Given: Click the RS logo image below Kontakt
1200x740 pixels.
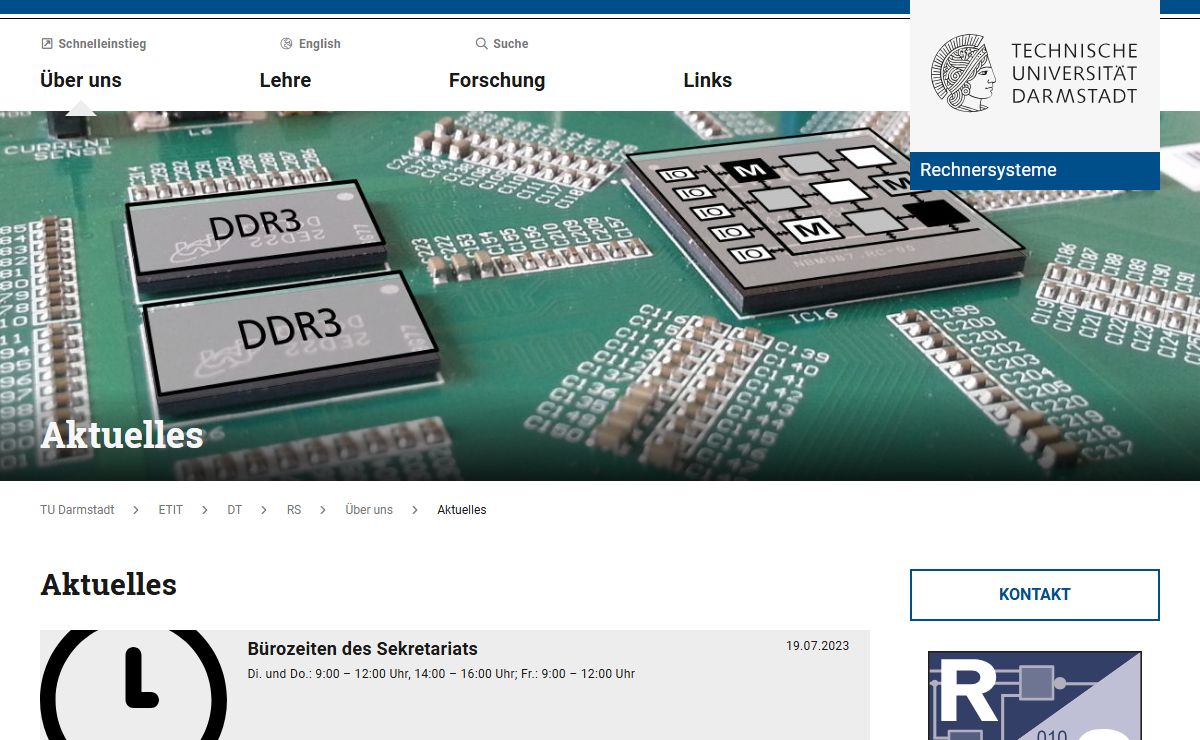Looking at the screenshot, I should coord(1035,696).
